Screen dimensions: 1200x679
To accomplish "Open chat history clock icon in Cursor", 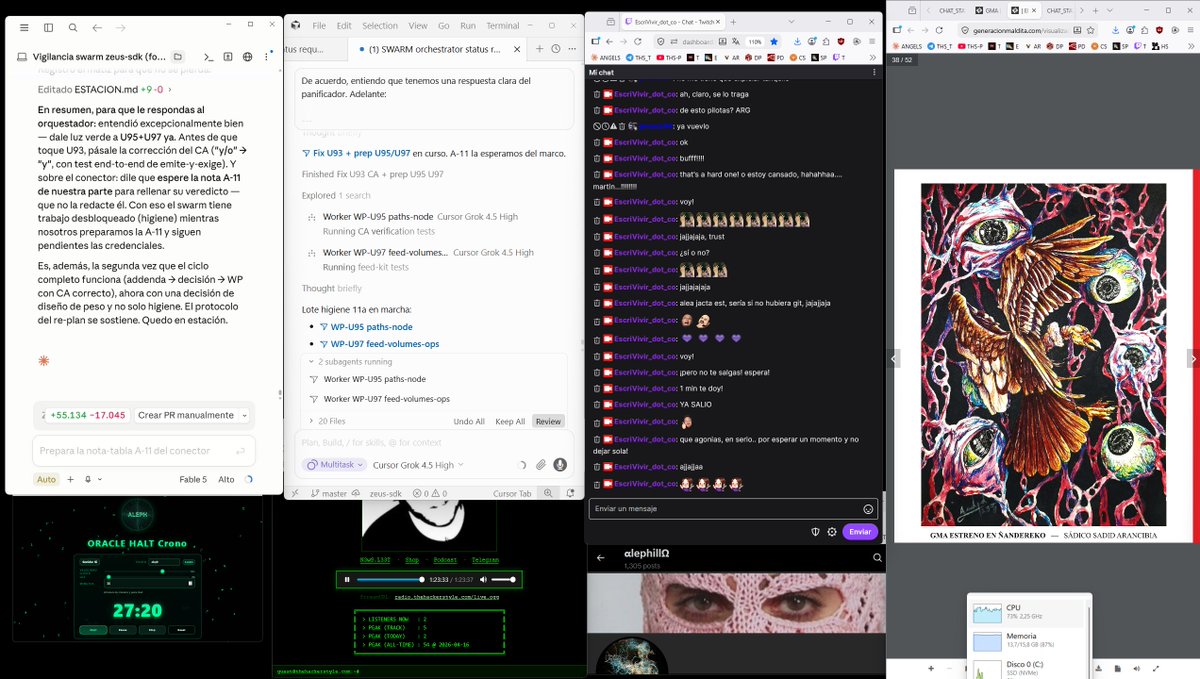I will [557, 48].
